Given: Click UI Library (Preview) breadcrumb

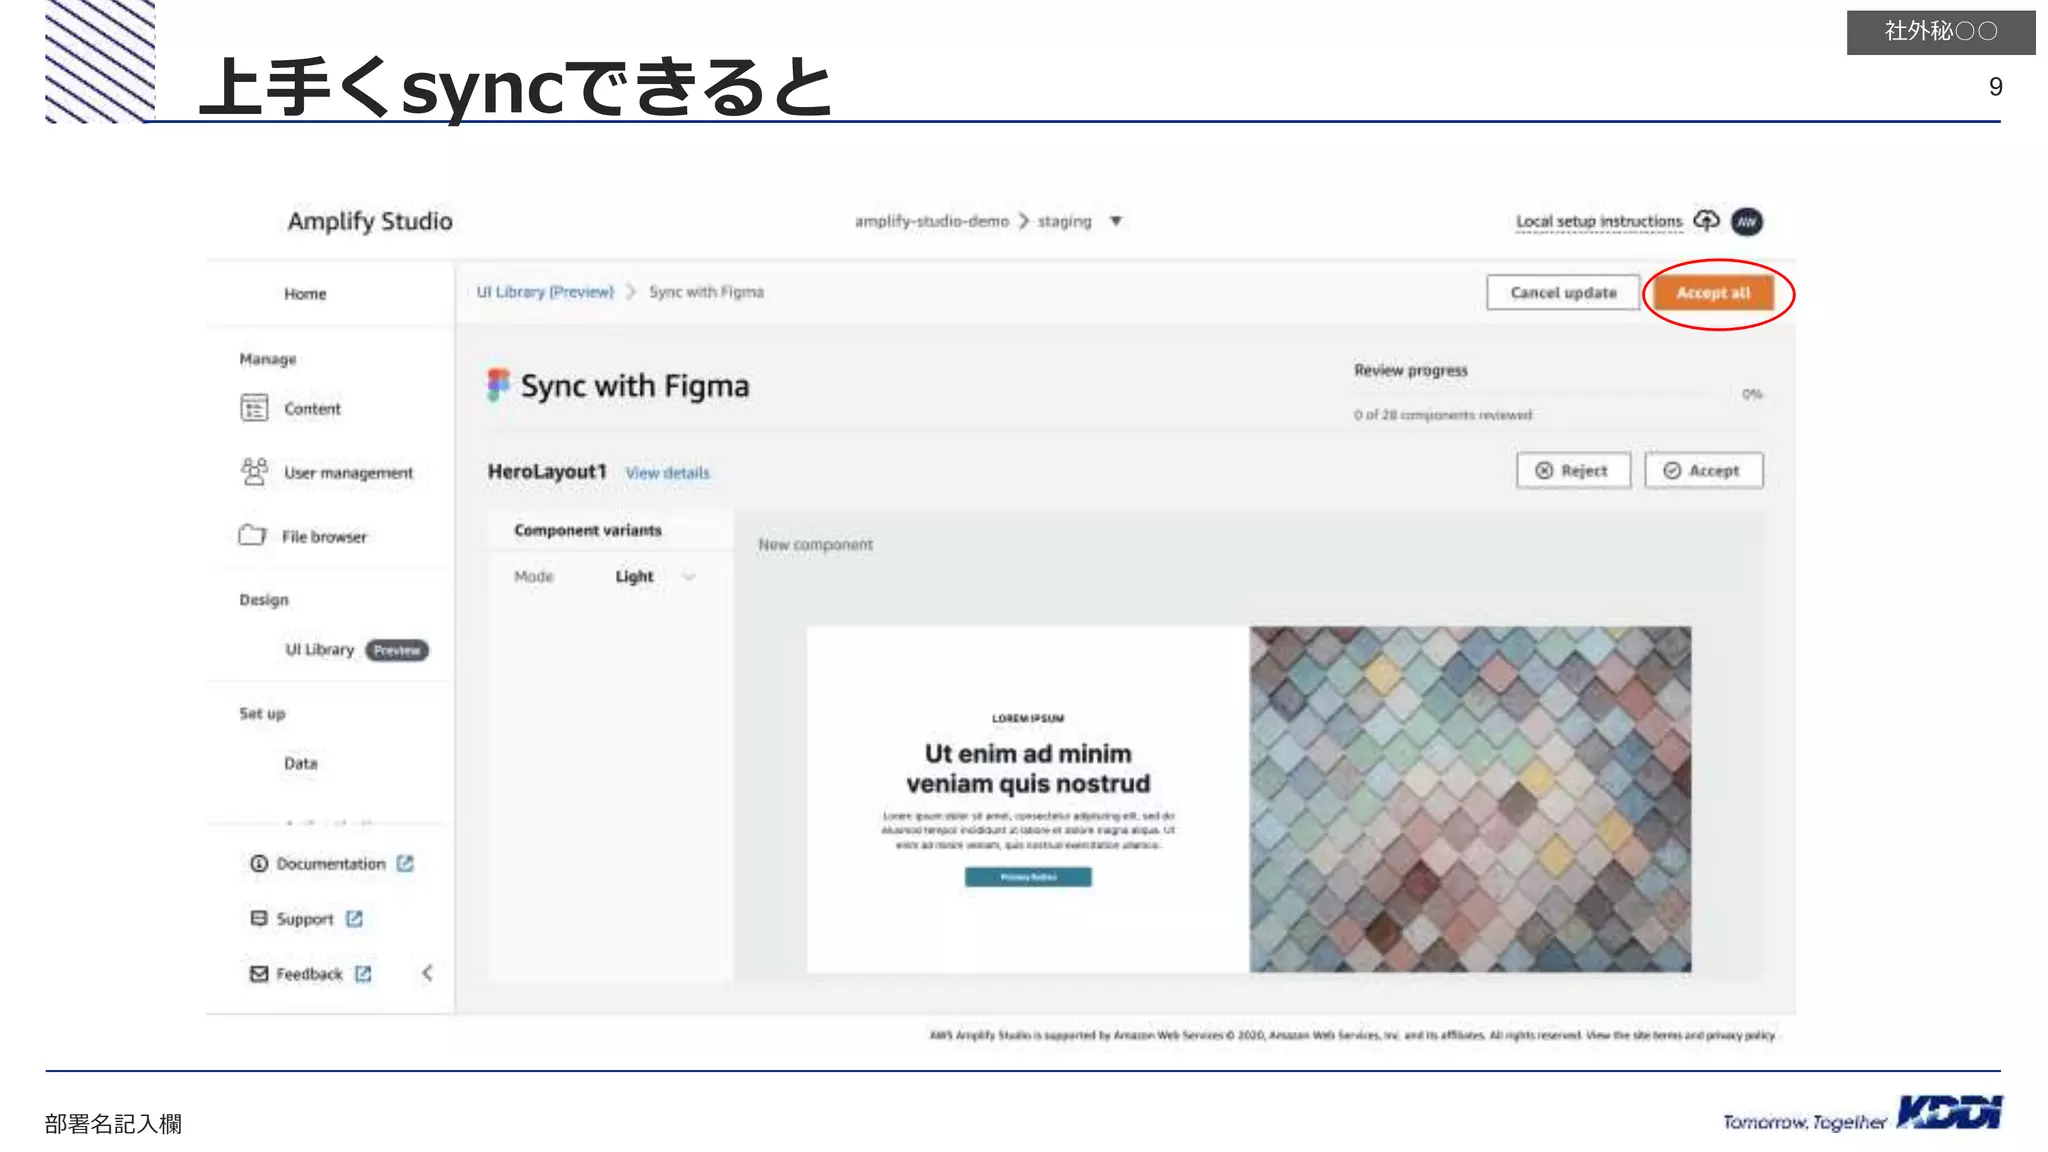Looking at the screenshot, I should [x=545, y=292].
